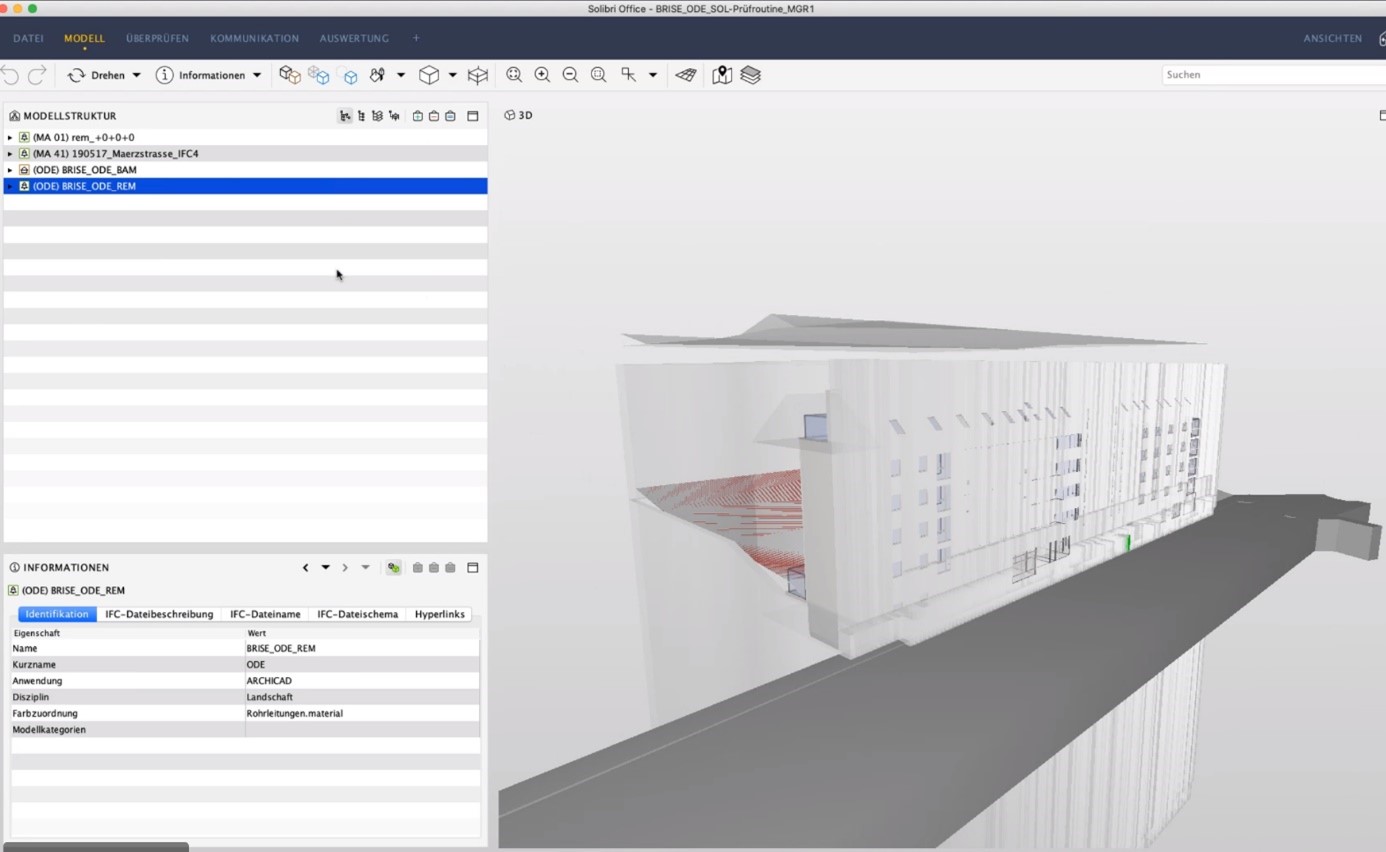Activate the Informationen tool
Viewport: 1386px width, 852px height.
coord(200,74)
